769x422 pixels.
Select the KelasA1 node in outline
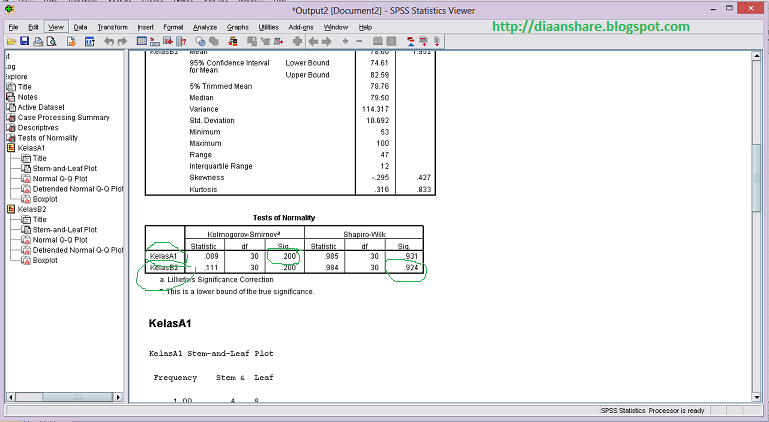(31, 148)
